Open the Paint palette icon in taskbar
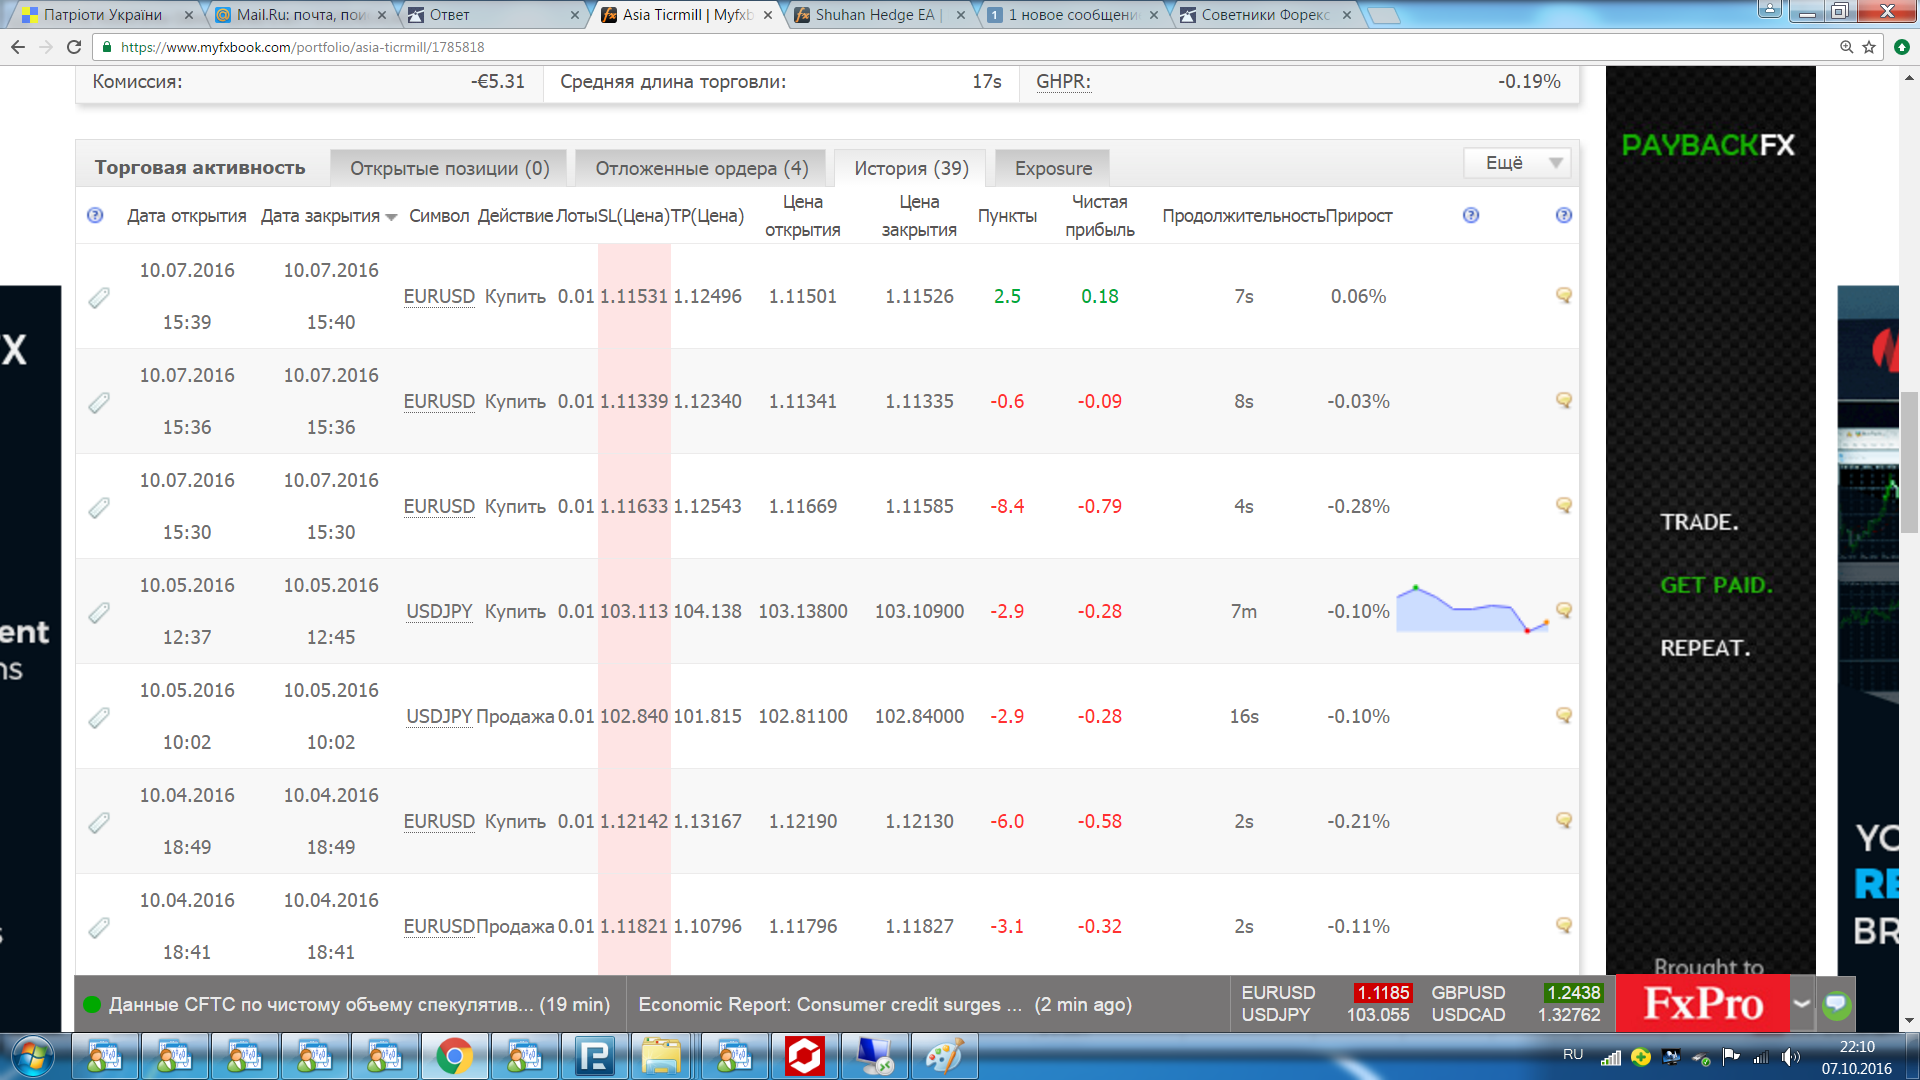 [944, 1056]
